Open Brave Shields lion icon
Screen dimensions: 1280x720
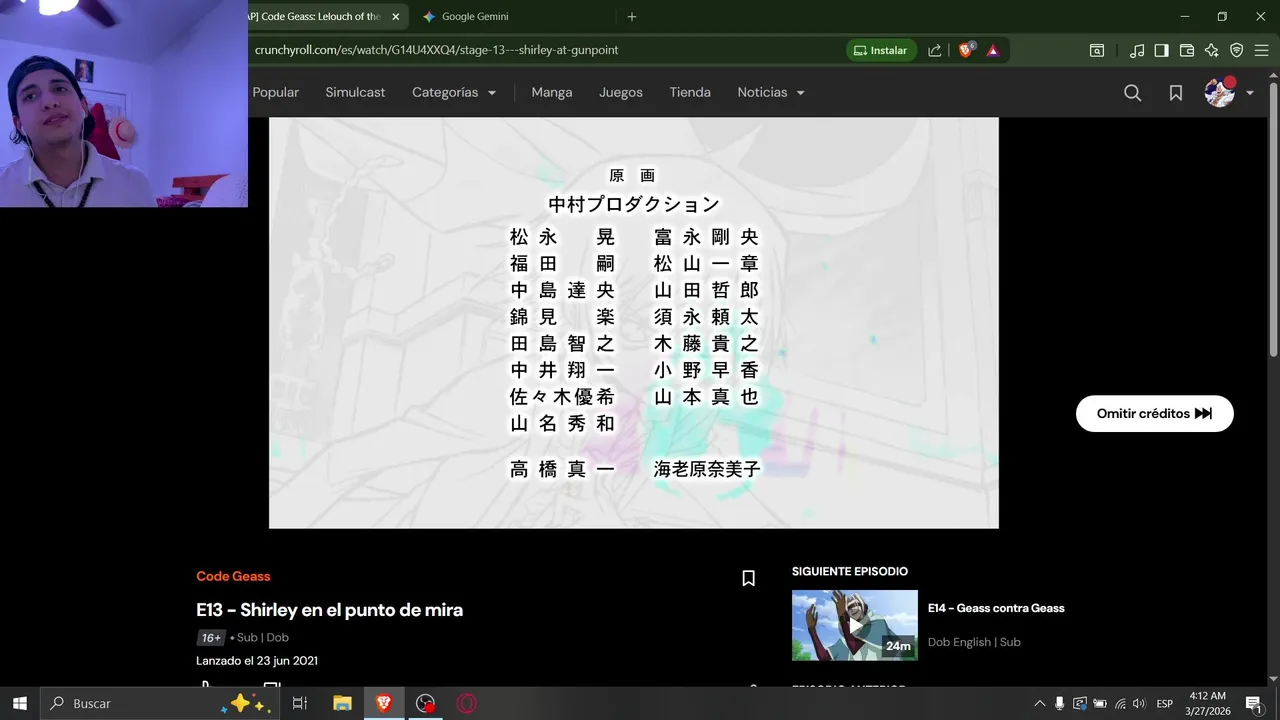(966, 50)
